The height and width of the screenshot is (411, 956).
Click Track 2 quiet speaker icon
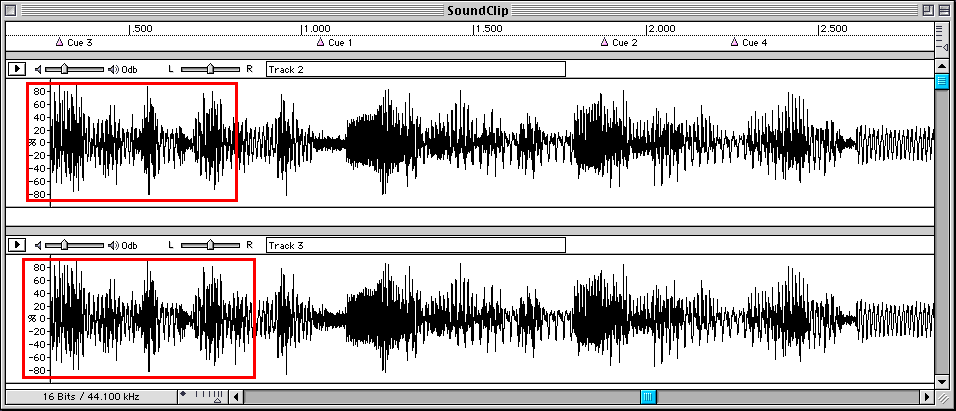[38, 69]
